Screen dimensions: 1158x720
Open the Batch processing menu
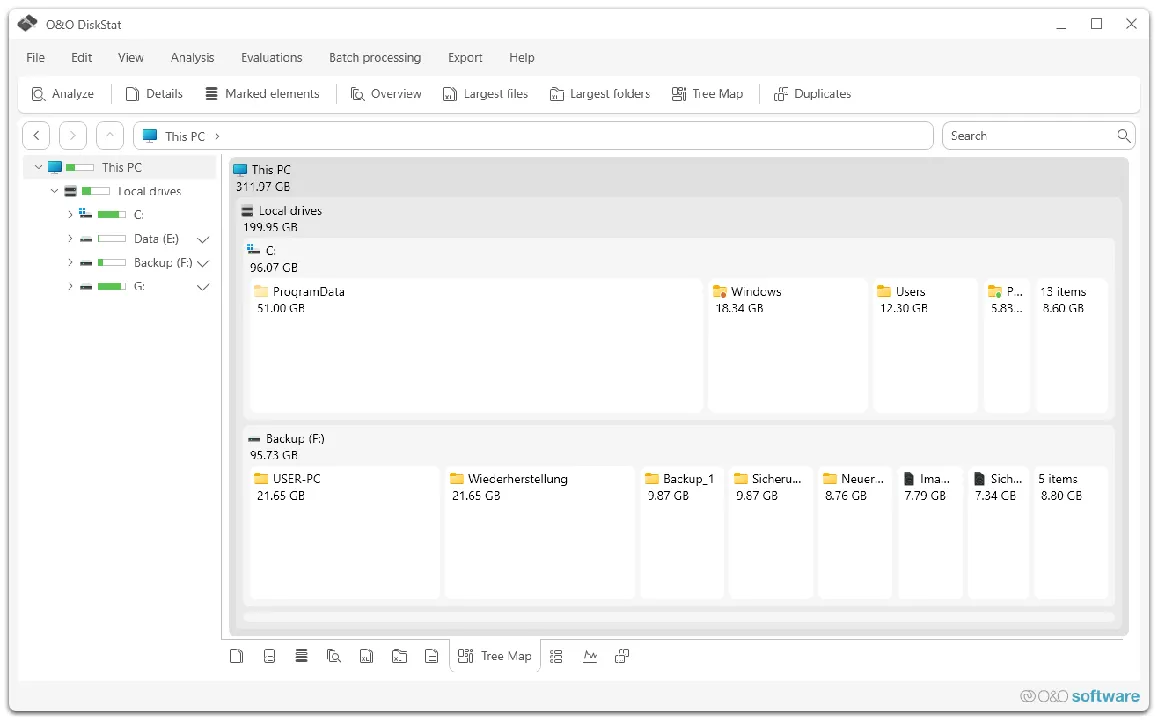tap(375, 58)
